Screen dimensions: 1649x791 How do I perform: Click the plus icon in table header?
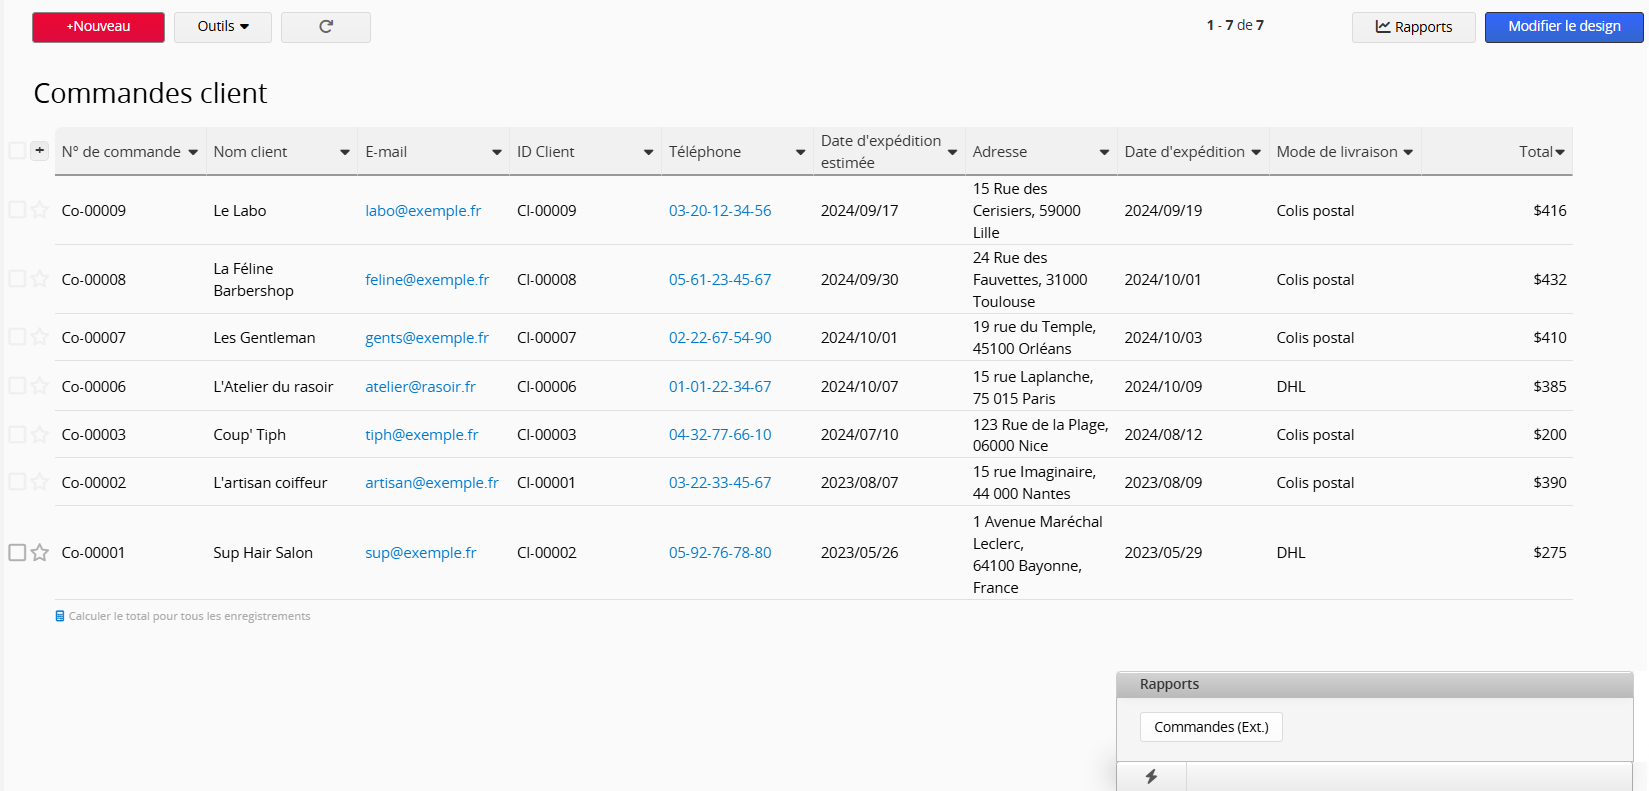pyautogui.click(x=39, y=151)
